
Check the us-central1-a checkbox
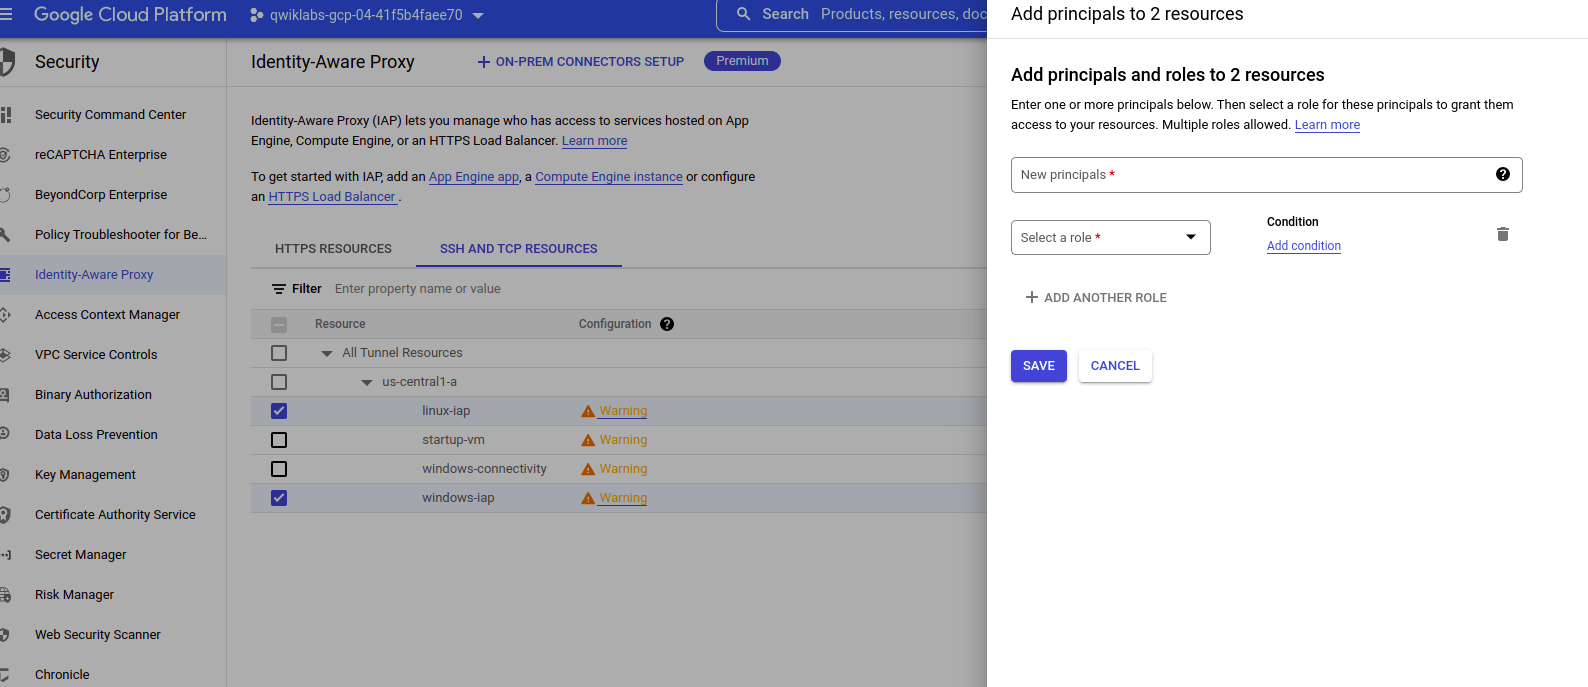click(x=279, y=382)
